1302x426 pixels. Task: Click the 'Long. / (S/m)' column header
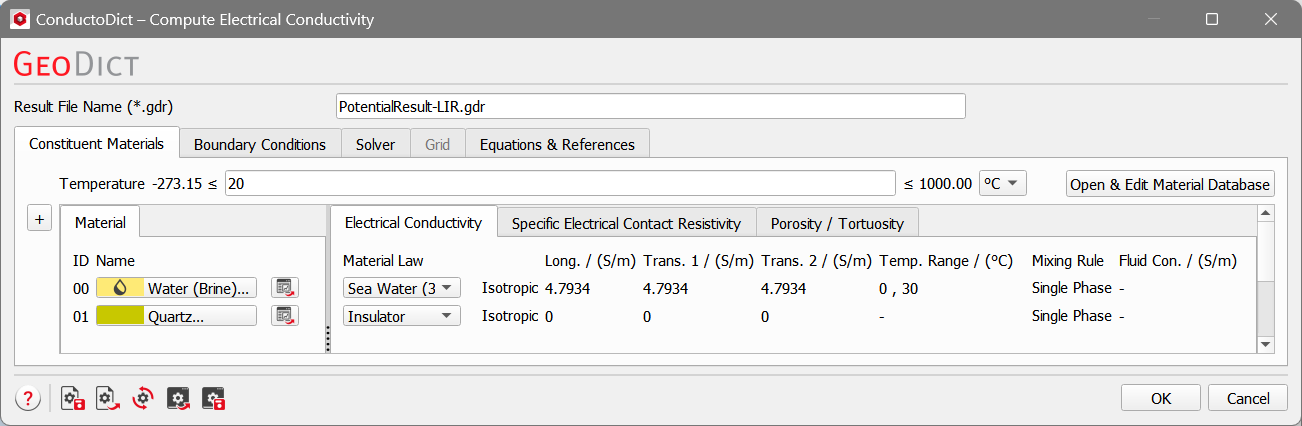[589, 261]
